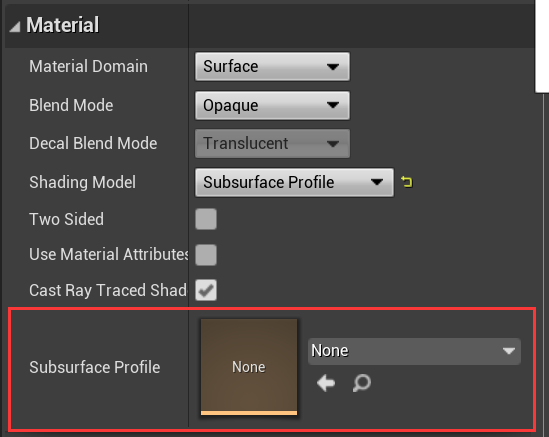Screen dimensions: 549x437
Task: Toggle the Two Sided checkbox
Action: pos(206,219)
